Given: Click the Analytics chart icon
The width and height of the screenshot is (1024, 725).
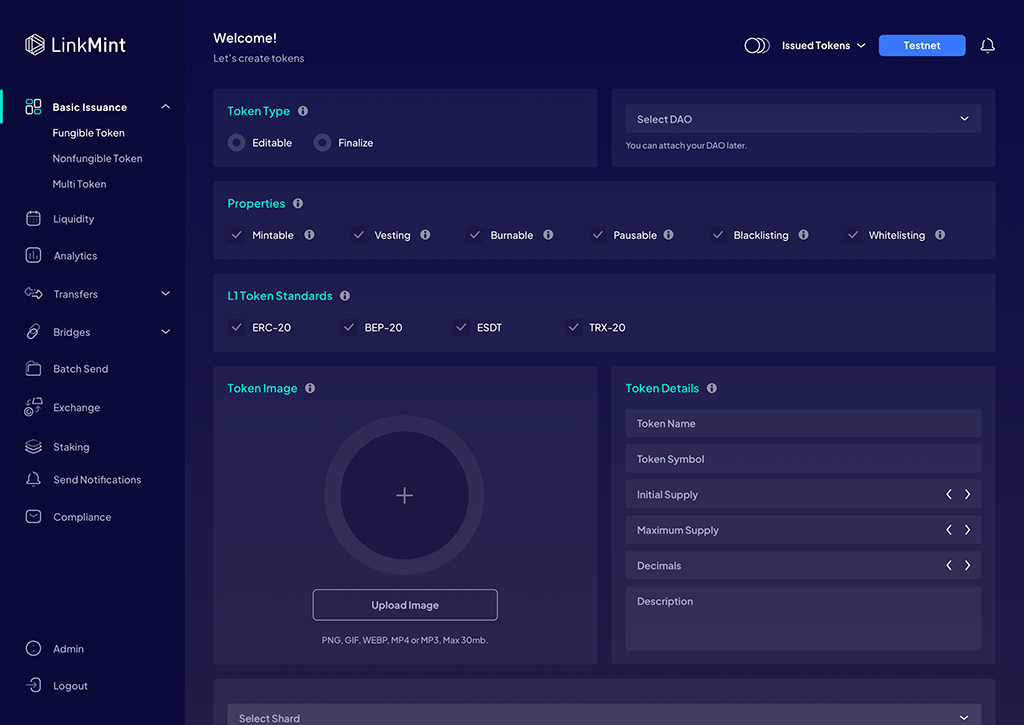Looking at the screenshot, I should click(33, 255).
